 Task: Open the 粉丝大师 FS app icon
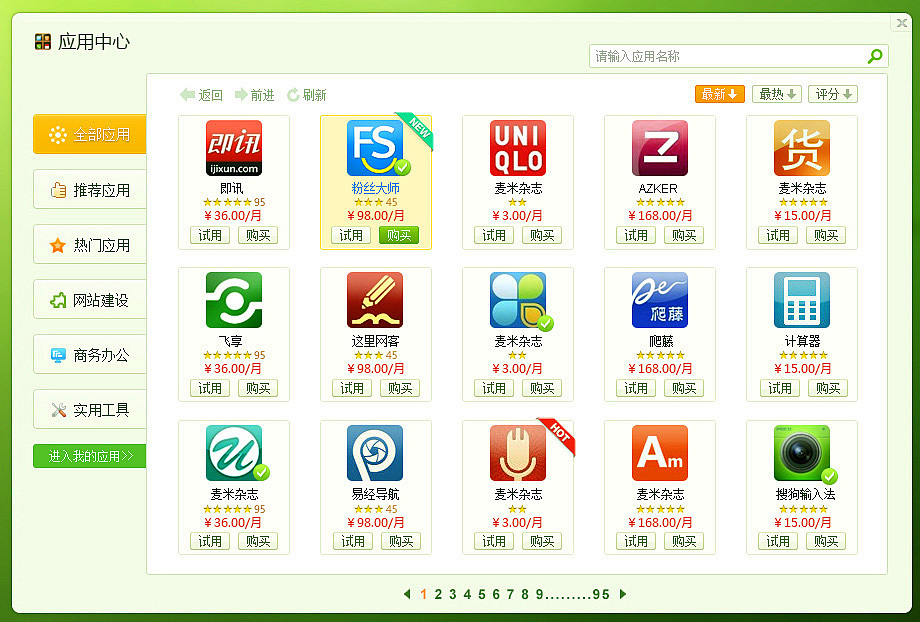[376, 148]
